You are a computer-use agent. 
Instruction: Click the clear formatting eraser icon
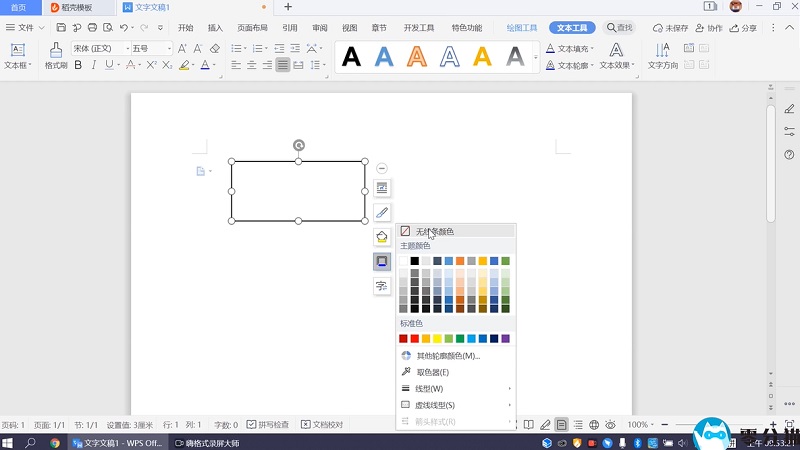[x=215, y=48]
